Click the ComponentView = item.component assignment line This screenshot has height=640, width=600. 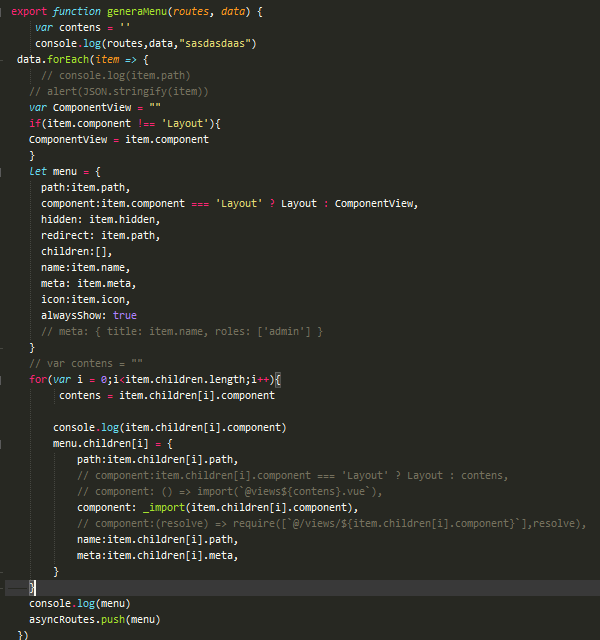(x=119, y=140)
